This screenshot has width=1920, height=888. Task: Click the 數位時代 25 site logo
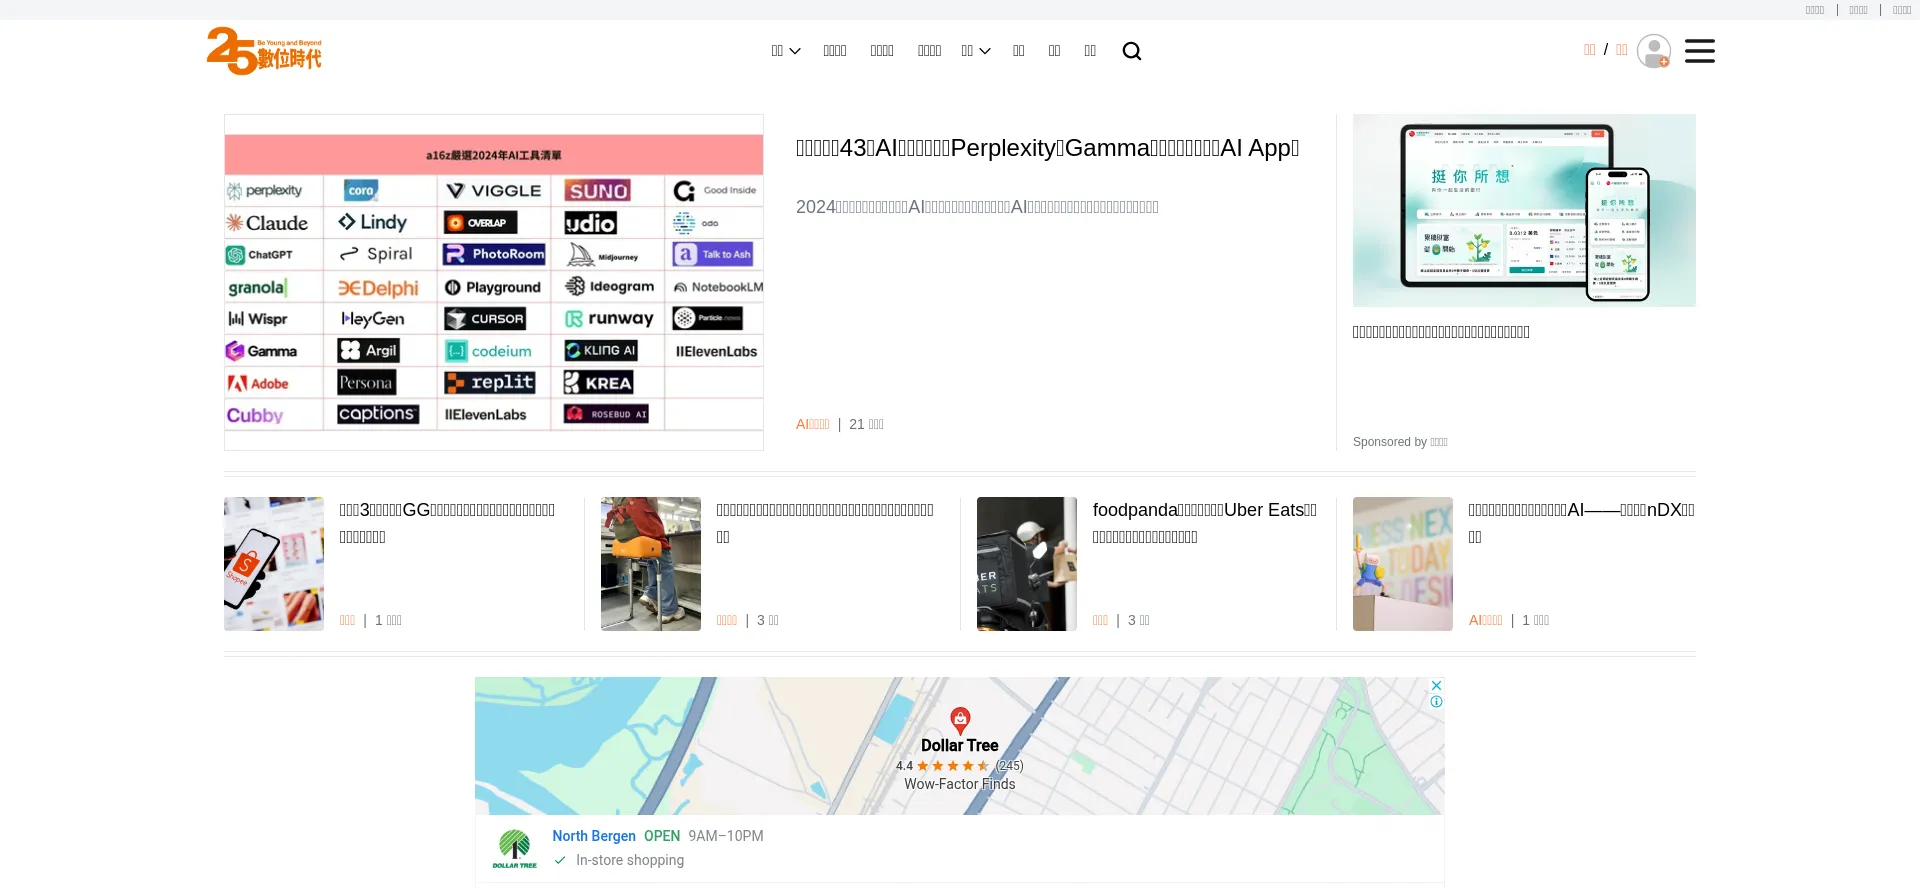coord(264,51)
